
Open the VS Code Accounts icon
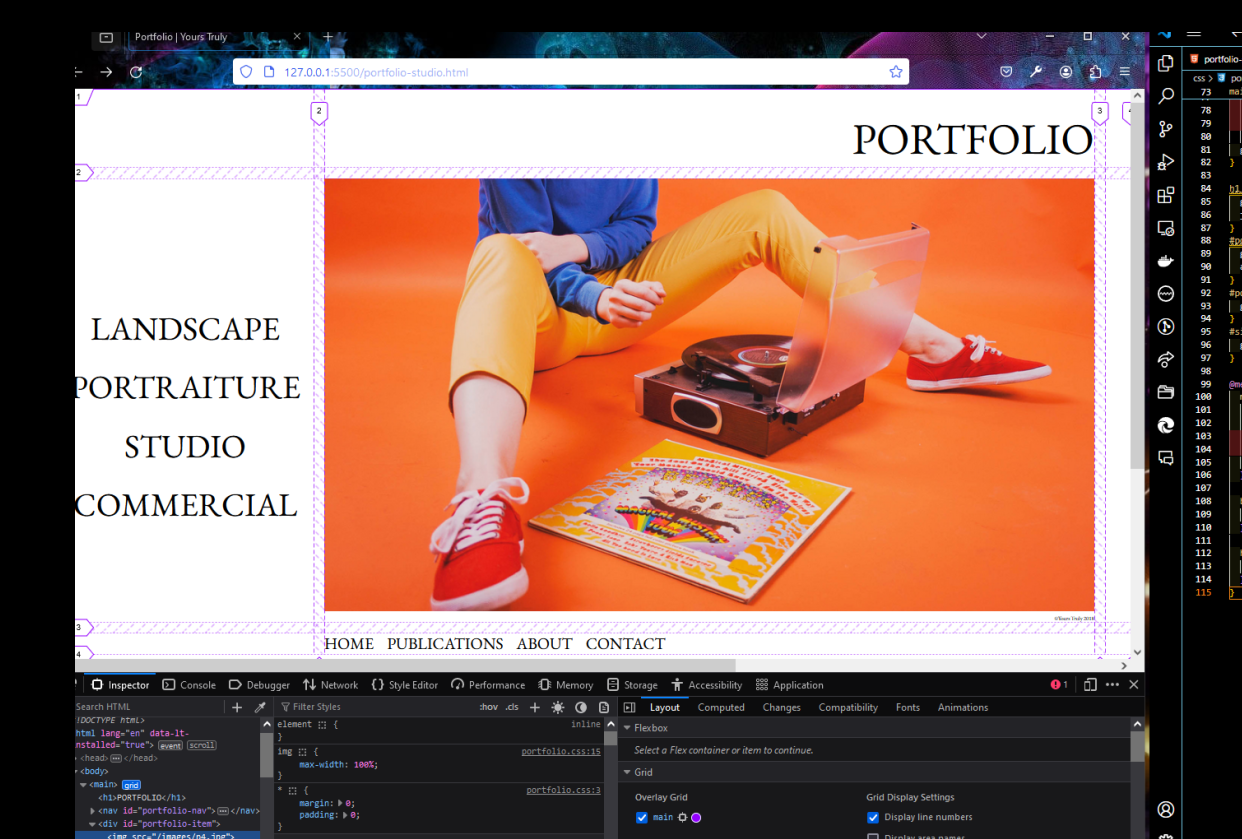(x=1166, y=809)
